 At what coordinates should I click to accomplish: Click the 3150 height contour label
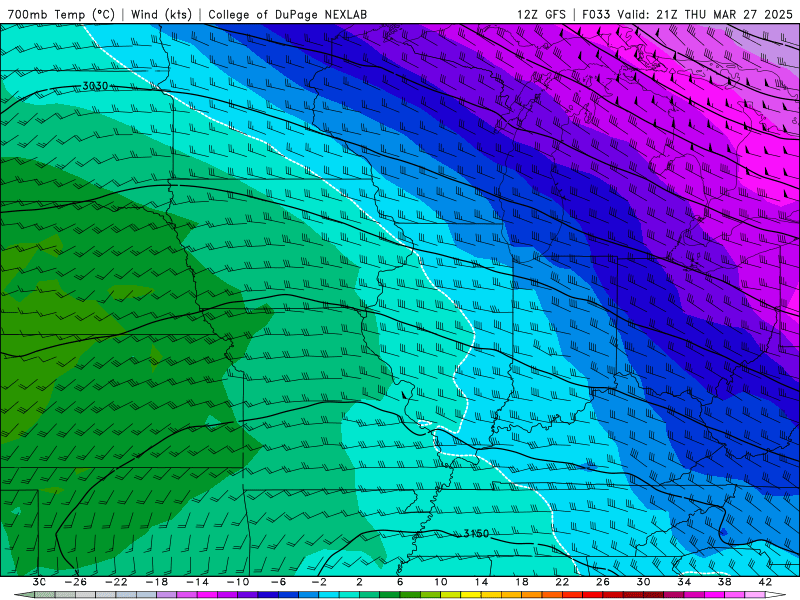coord(476,534)
